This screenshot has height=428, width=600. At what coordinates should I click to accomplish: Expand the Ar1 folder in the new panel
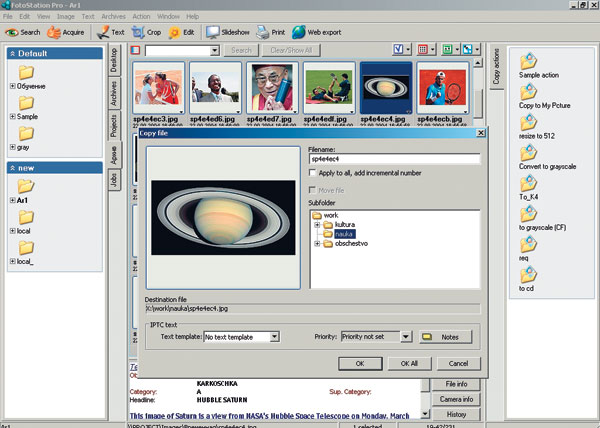tap(12, 200)
